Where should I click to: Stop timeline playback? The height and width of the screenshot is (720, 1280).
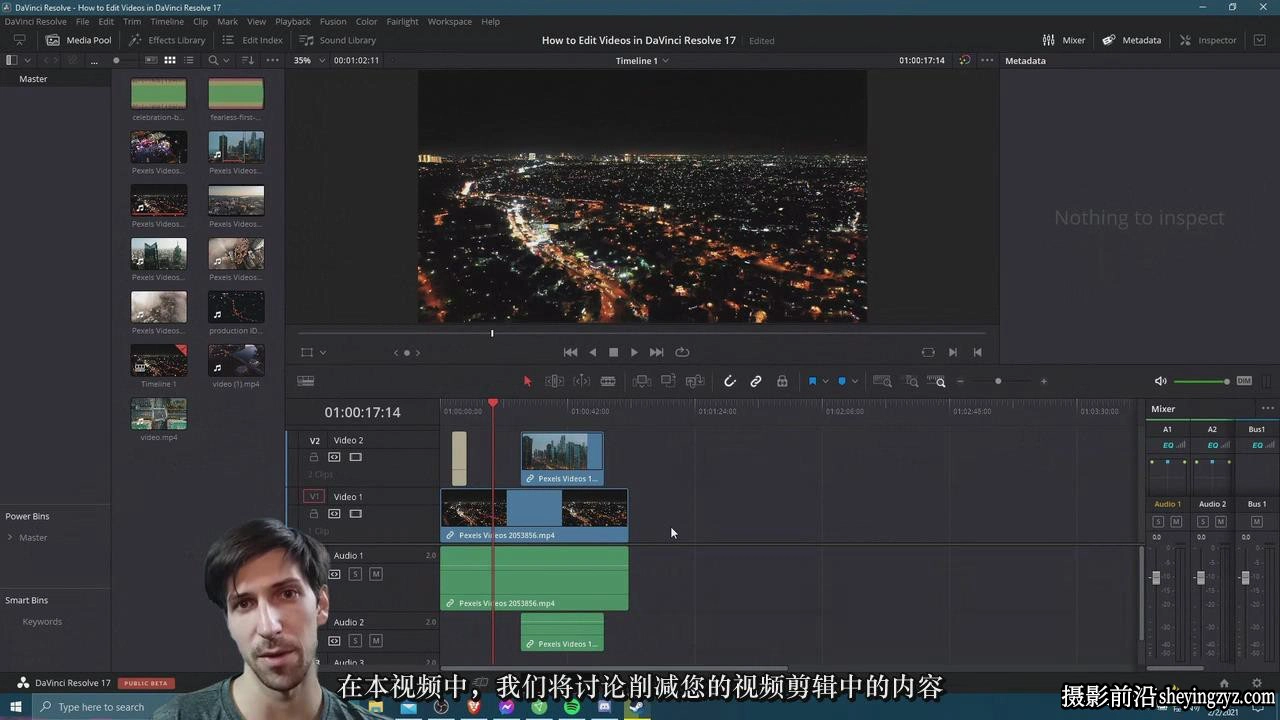[613, 352]
